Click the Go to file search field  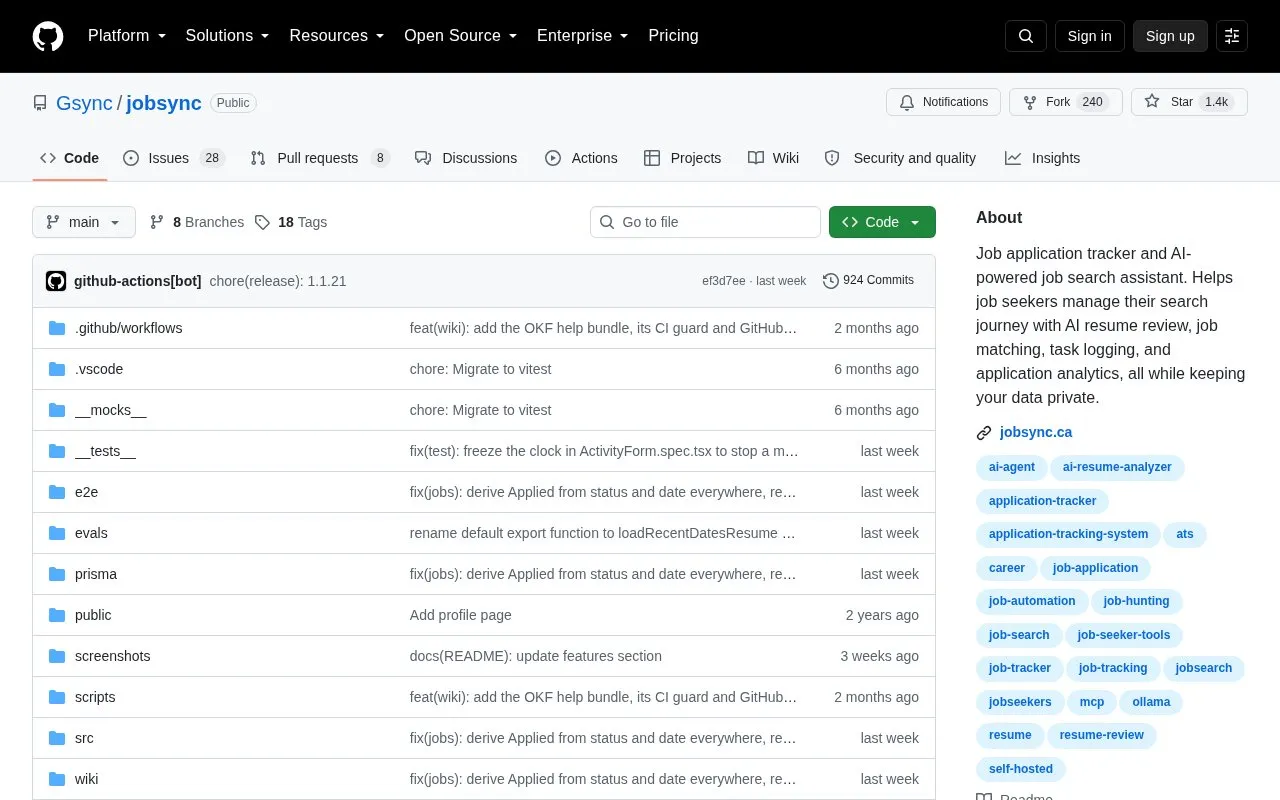coord(705,222)
